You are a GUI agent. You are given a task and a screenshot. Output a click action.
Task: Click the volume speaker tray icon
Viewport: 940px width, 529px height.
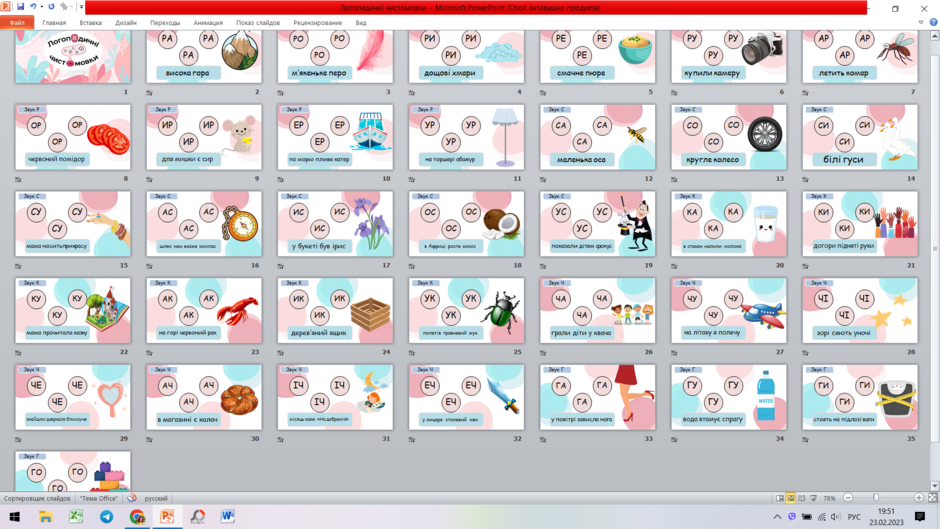click(x=836, y=516)
